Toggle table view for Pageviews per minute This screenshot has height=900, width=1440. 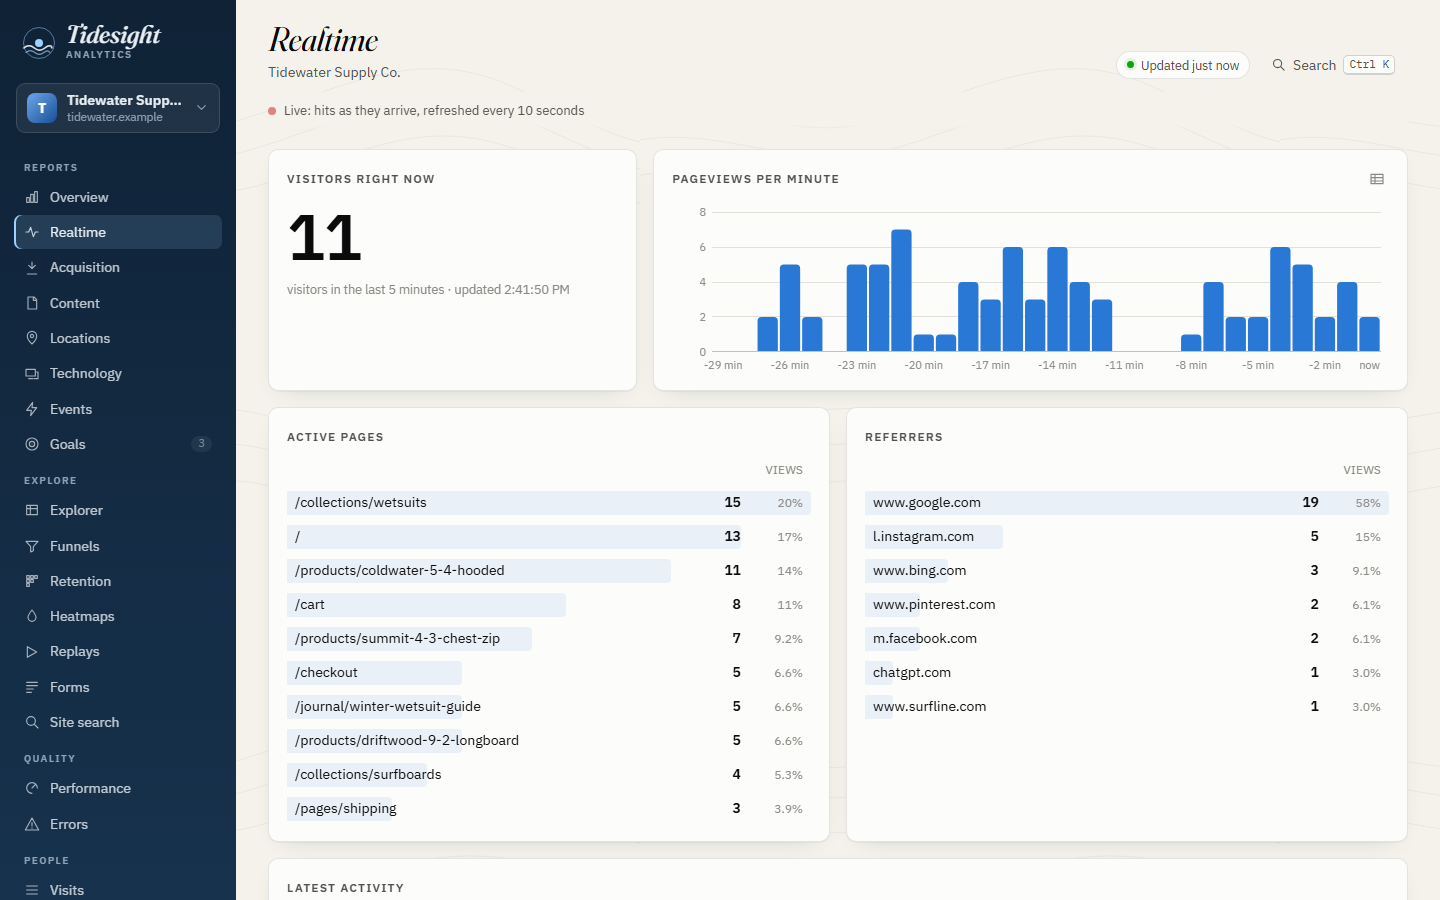point(1377,179)
